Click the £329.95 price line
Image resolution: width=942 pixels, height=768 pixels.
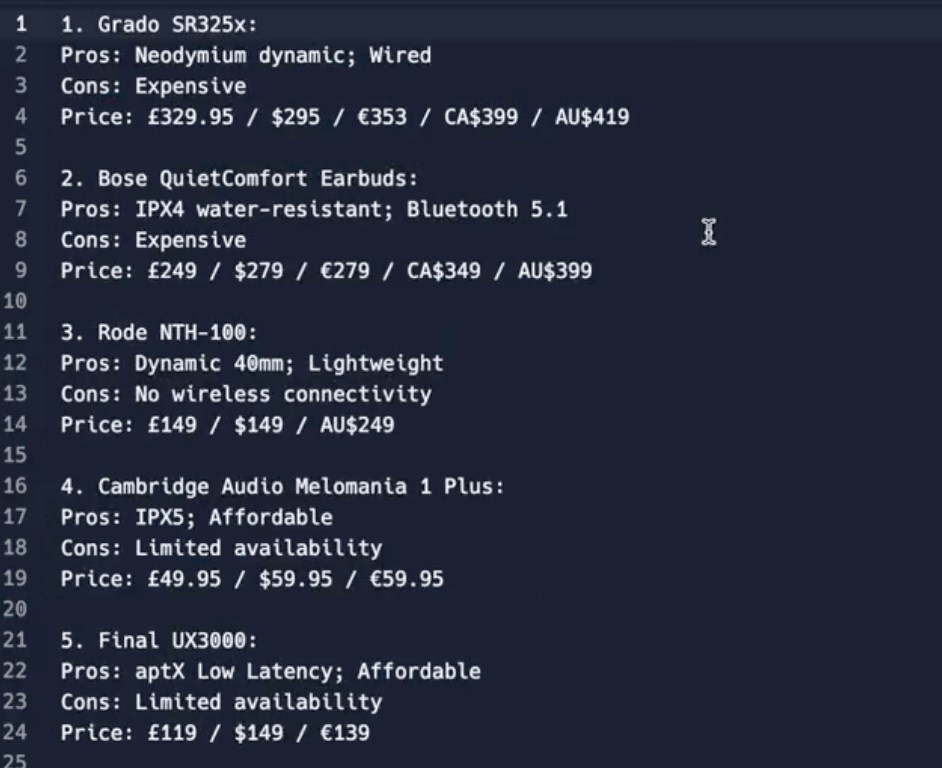[x=345, y=117]
